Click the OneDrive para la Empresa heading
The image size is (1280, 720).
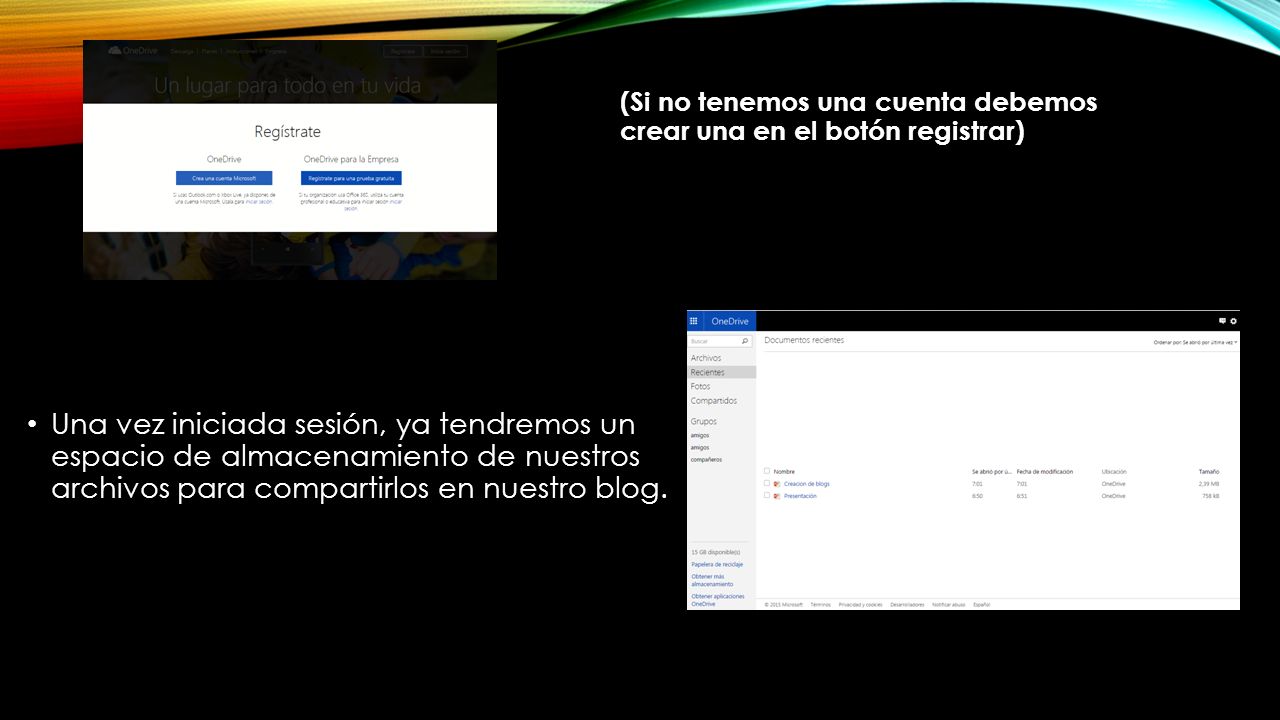pyautogui.click(x=351, y=159)
